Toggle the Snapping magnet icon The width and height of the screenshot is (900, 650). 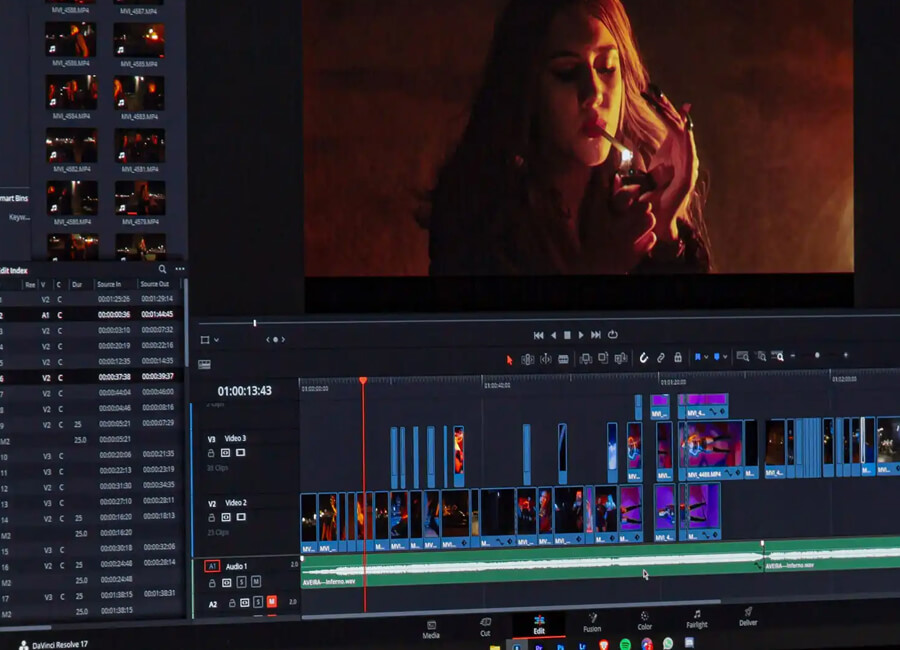(x=644, y=357)
